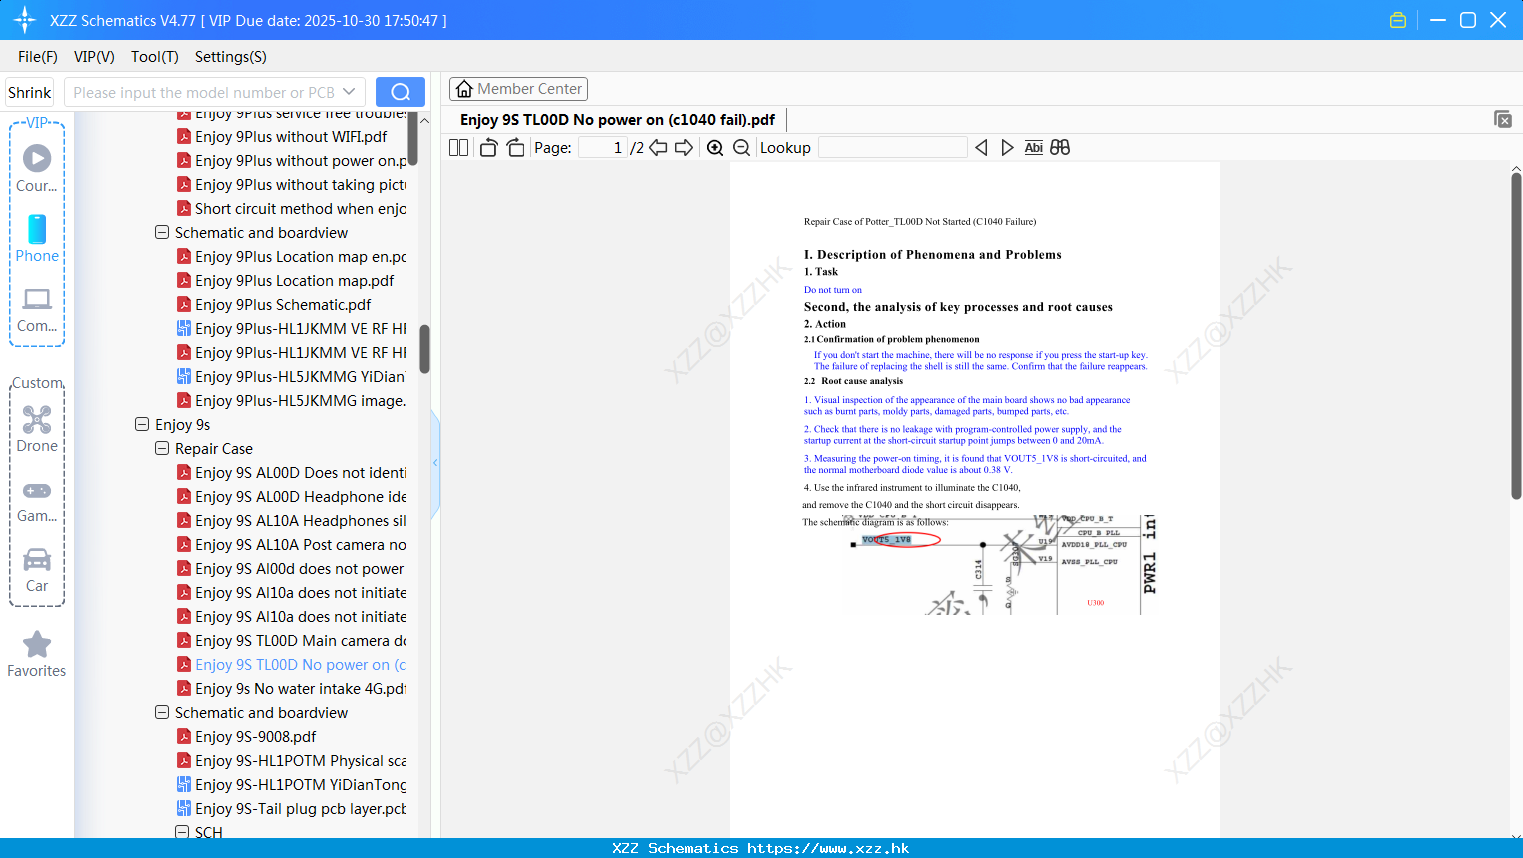Open Enjoy 9Plus Schematic.pdf
The height and width of the screenshot is (858, 1523).
click(283, 304)
